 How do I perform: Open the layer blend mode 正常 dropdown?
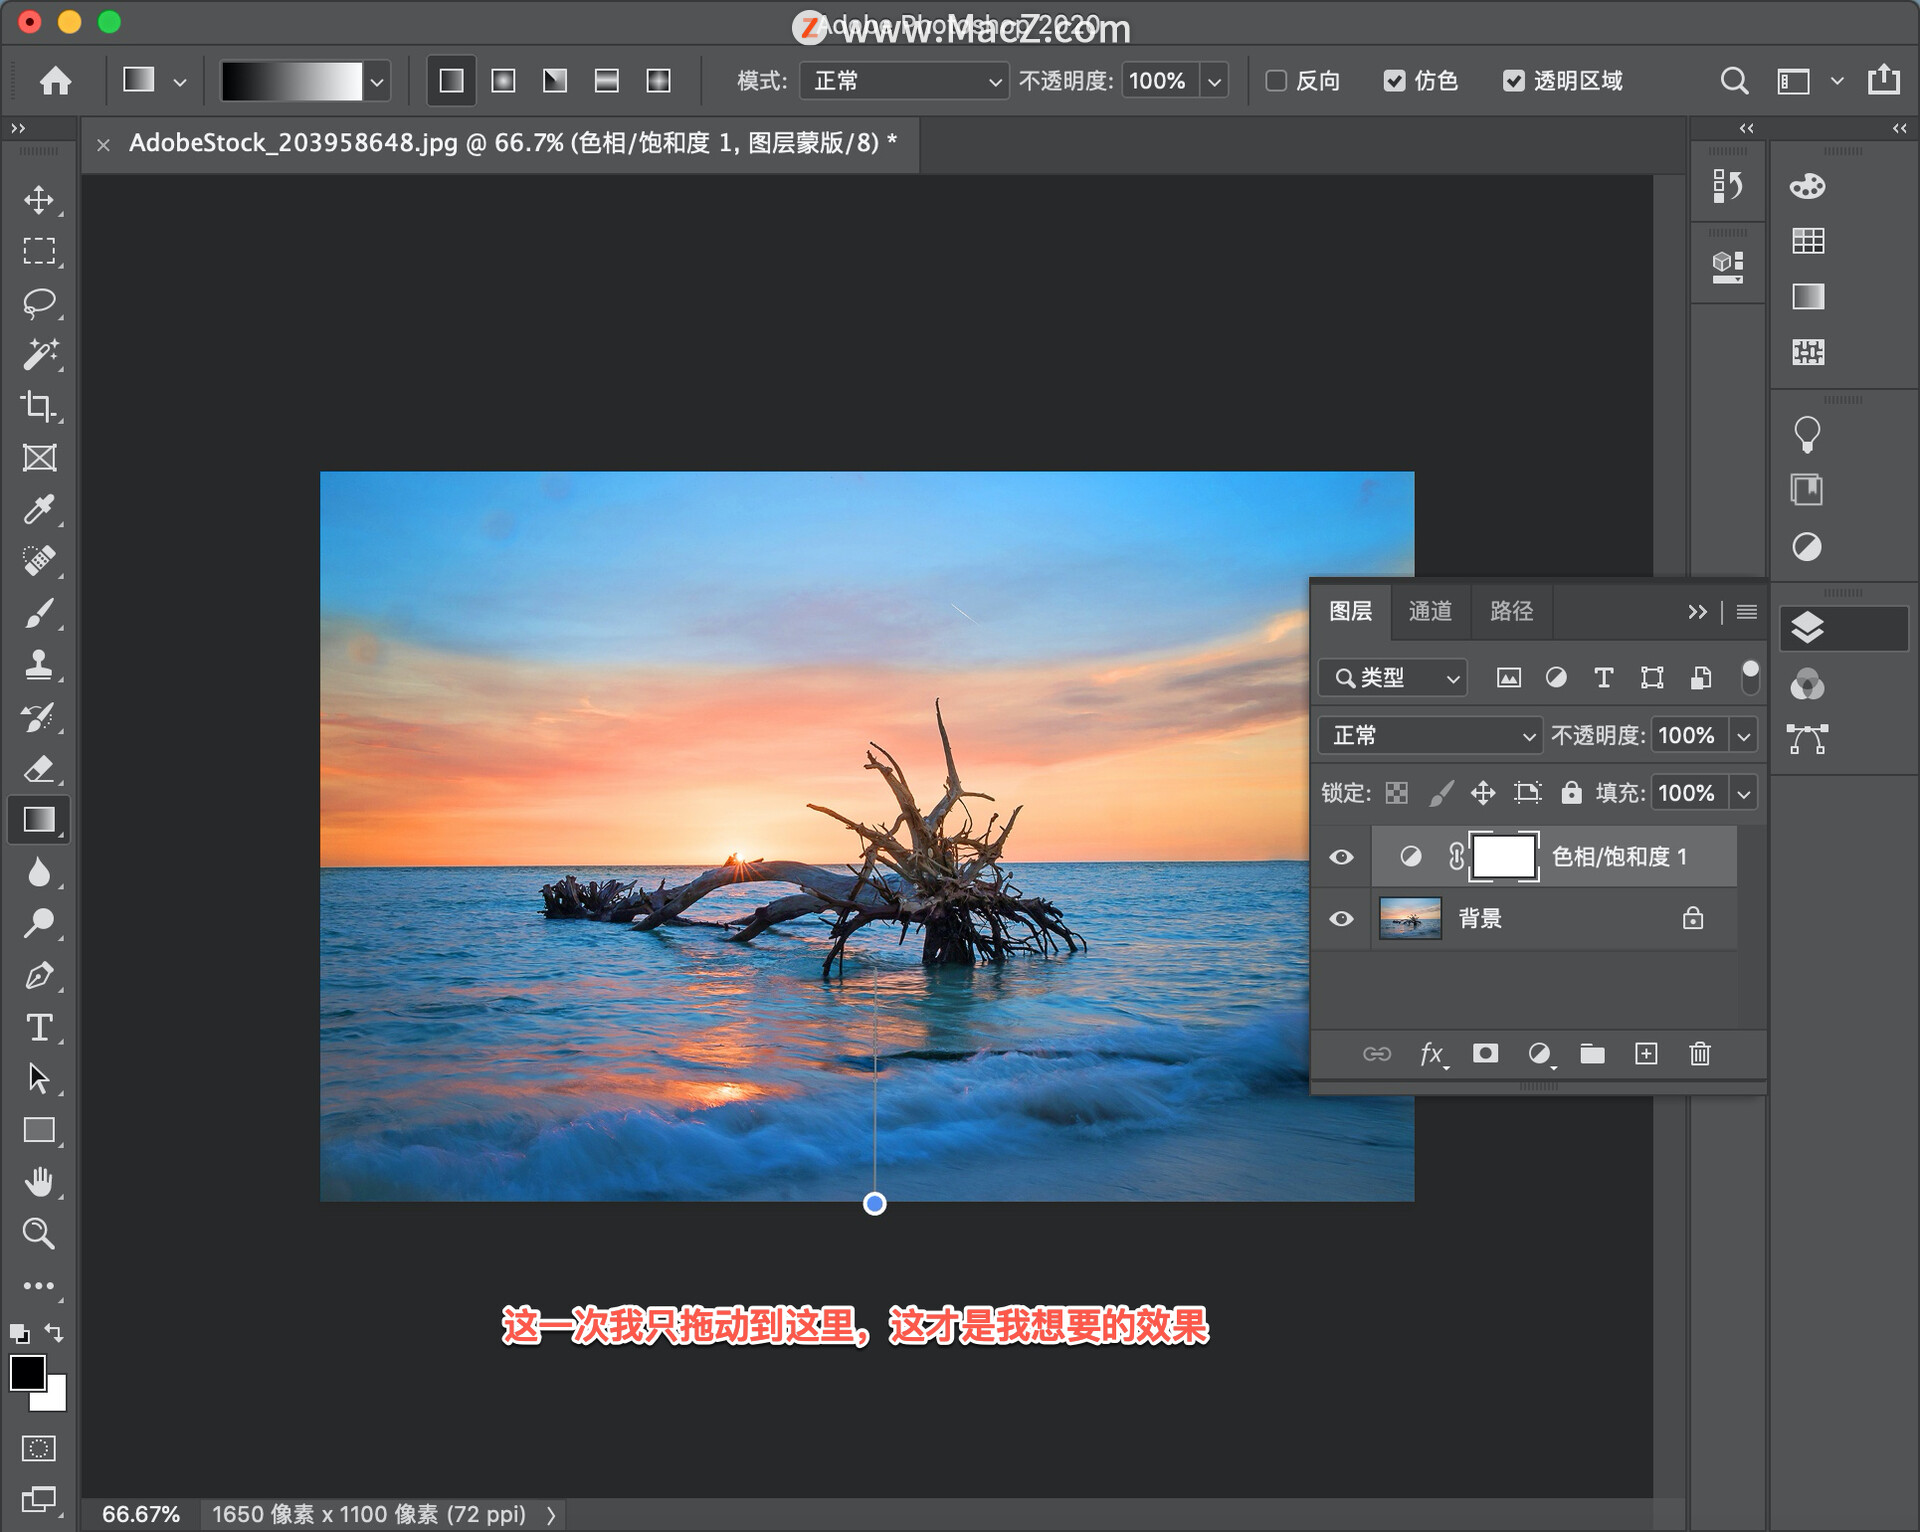click(x=1430, y=736)
